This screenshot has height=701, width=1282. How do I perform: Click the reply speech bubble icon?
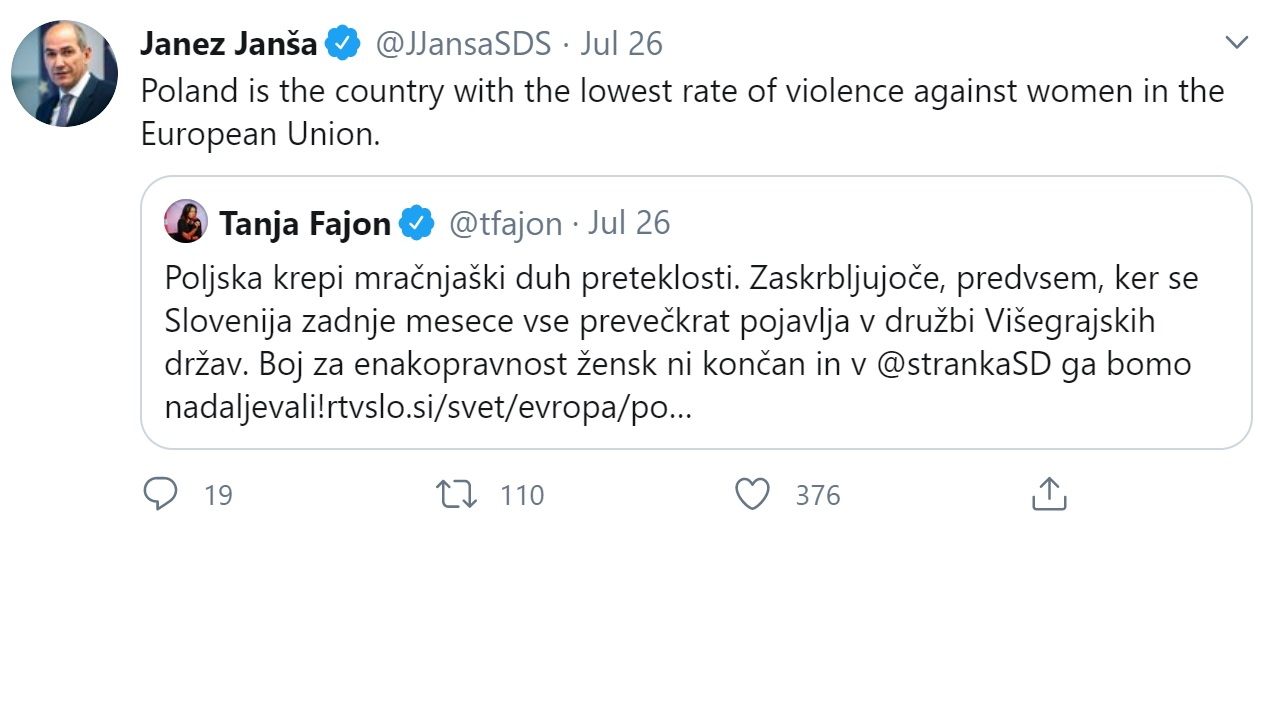(160, 494)
